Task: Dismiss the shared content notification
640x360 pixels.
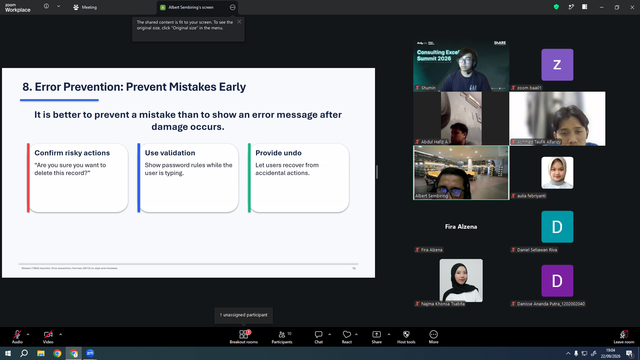Action: click(239, 22)
